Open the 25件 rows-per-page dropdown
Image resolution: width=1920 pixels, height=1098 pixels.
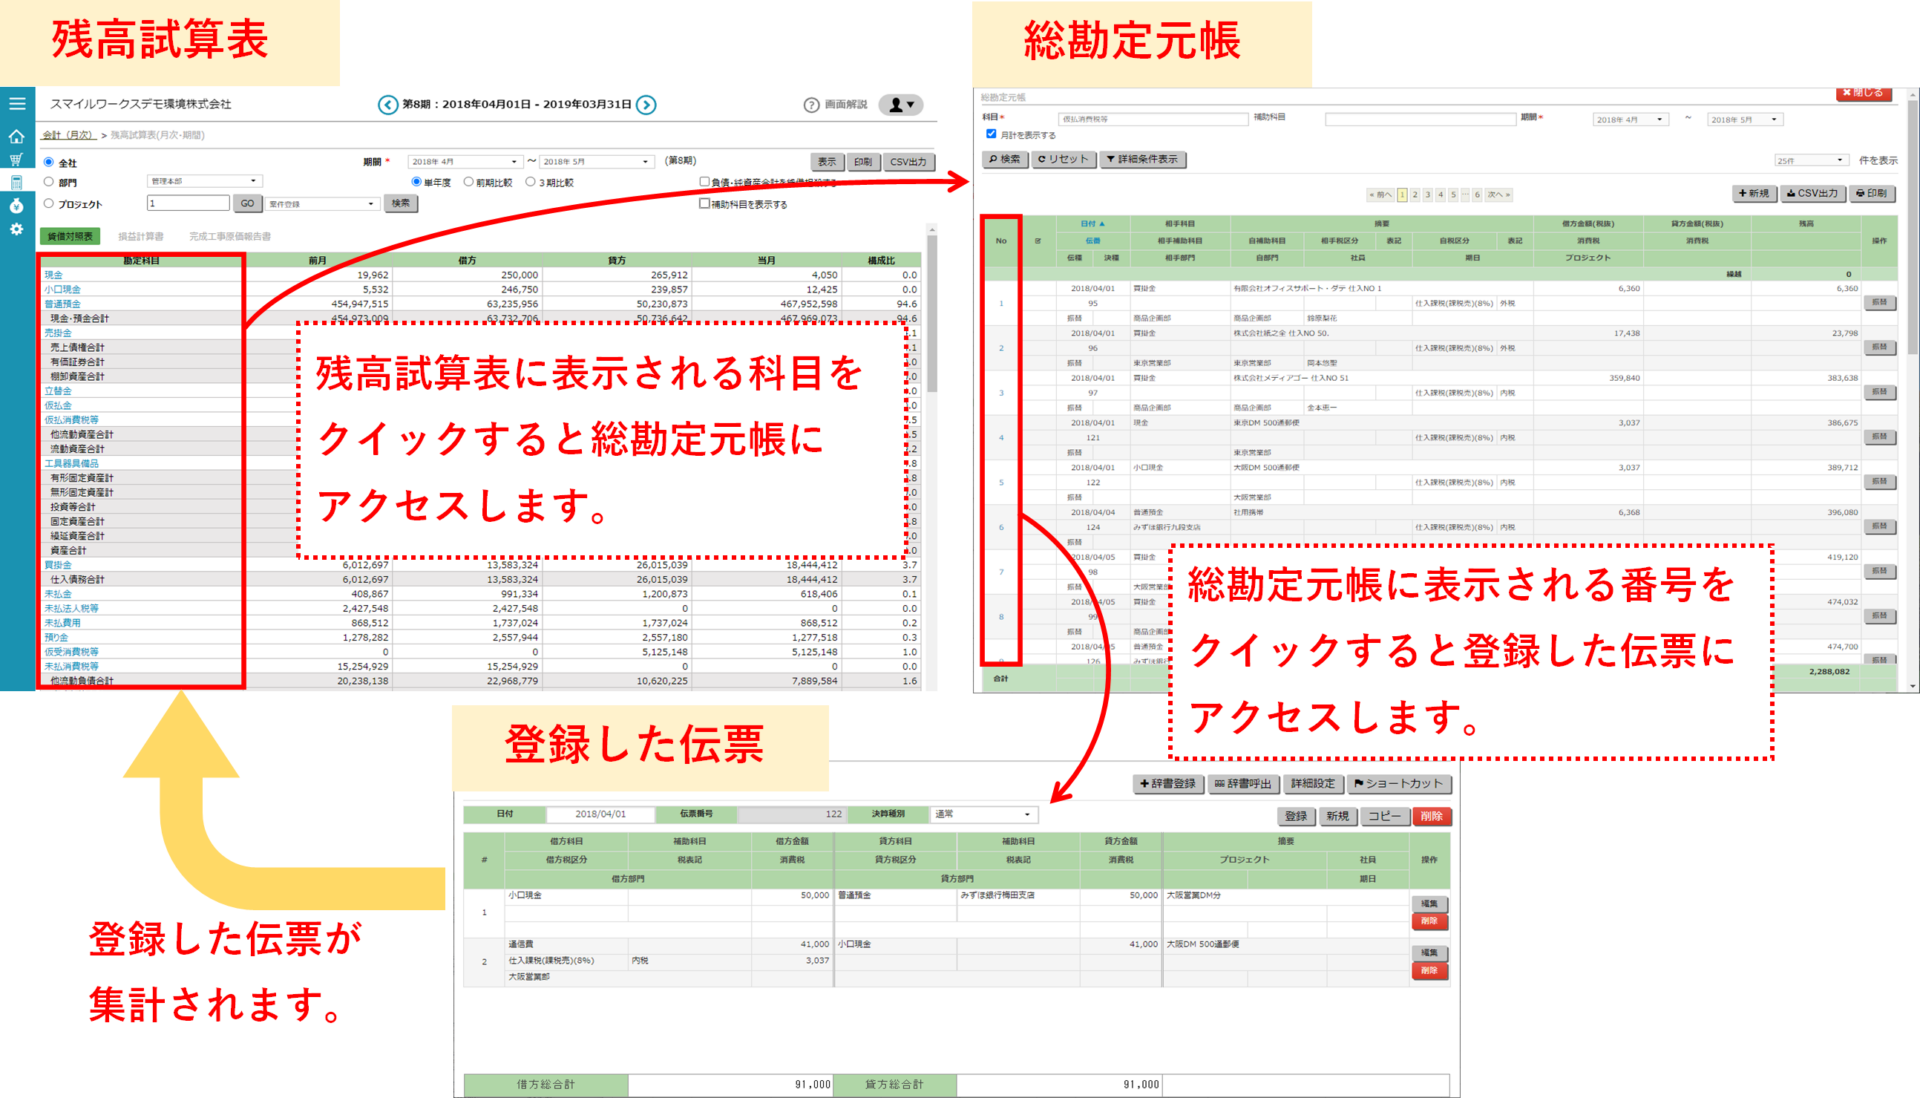pyautogui.click(x=1810, y=161)
